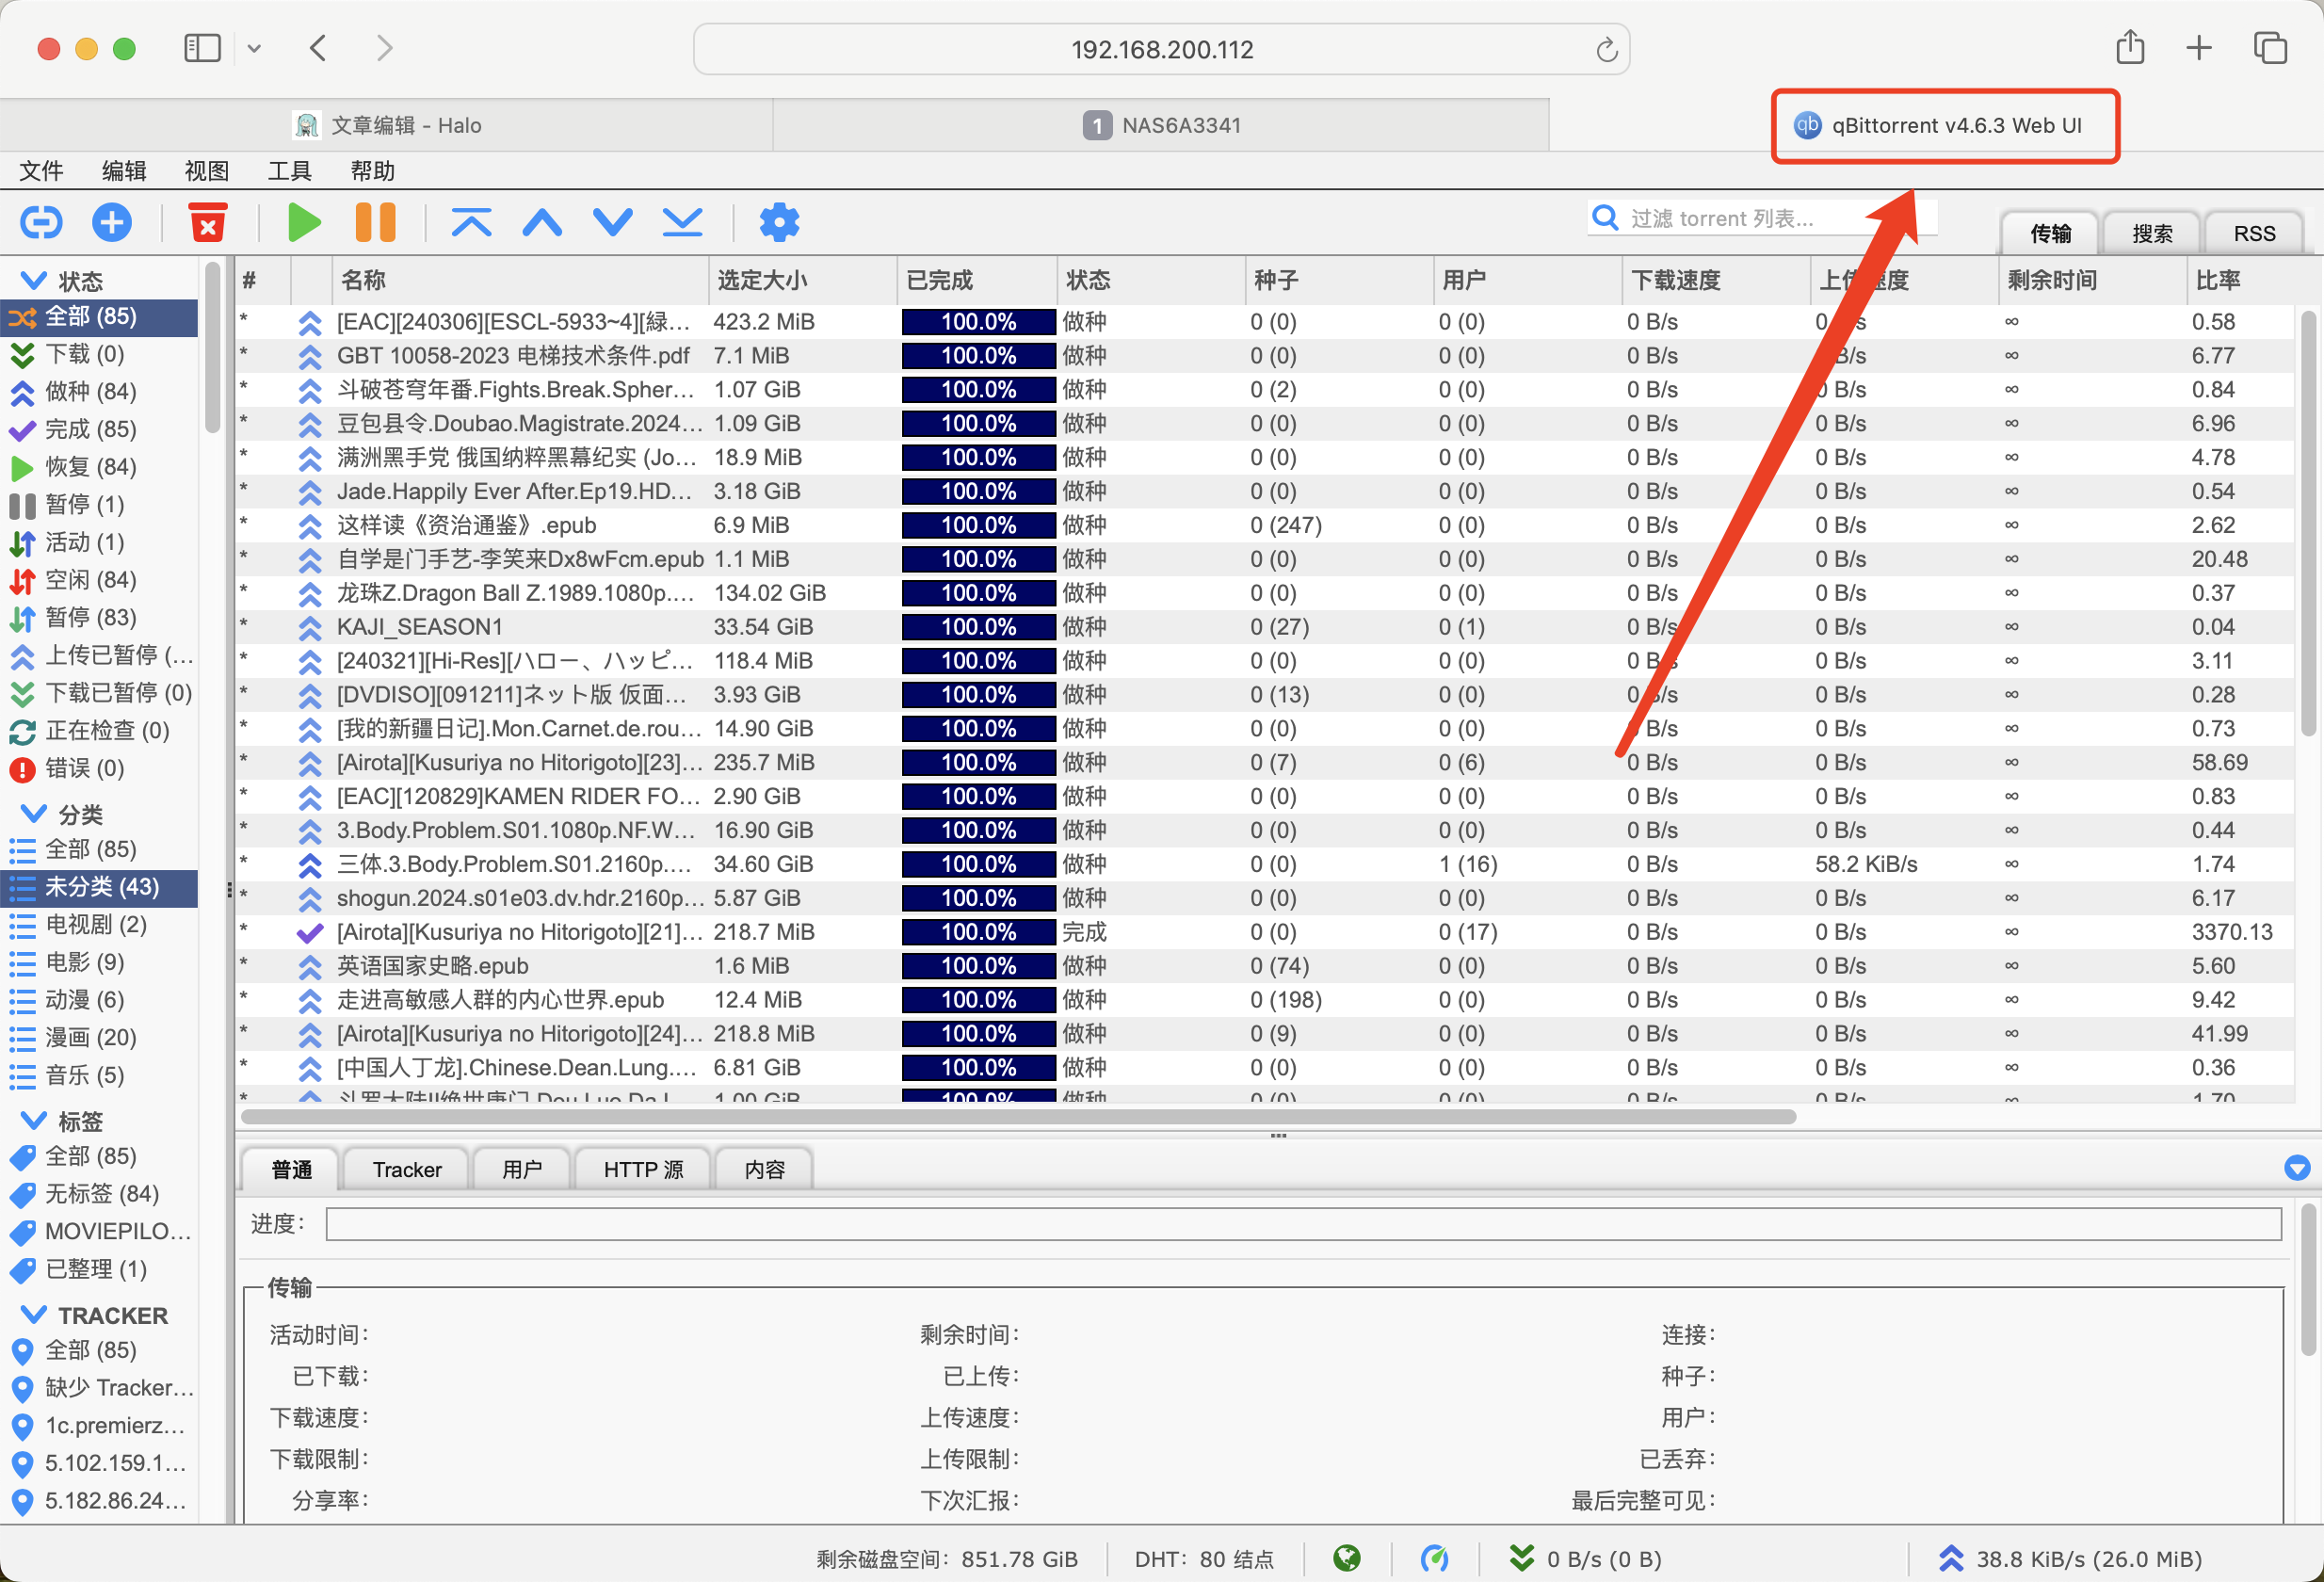The height and width of the screenshot is (1582, 2324).
Task: Move torrent down in queue
Action: (612, 222)
